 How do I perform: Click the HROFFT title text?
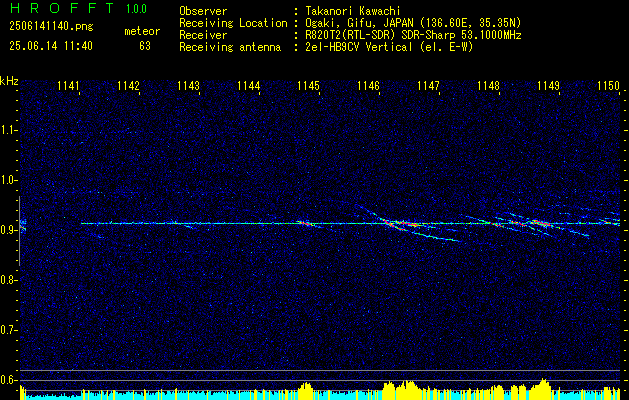[x=62, y=8]
